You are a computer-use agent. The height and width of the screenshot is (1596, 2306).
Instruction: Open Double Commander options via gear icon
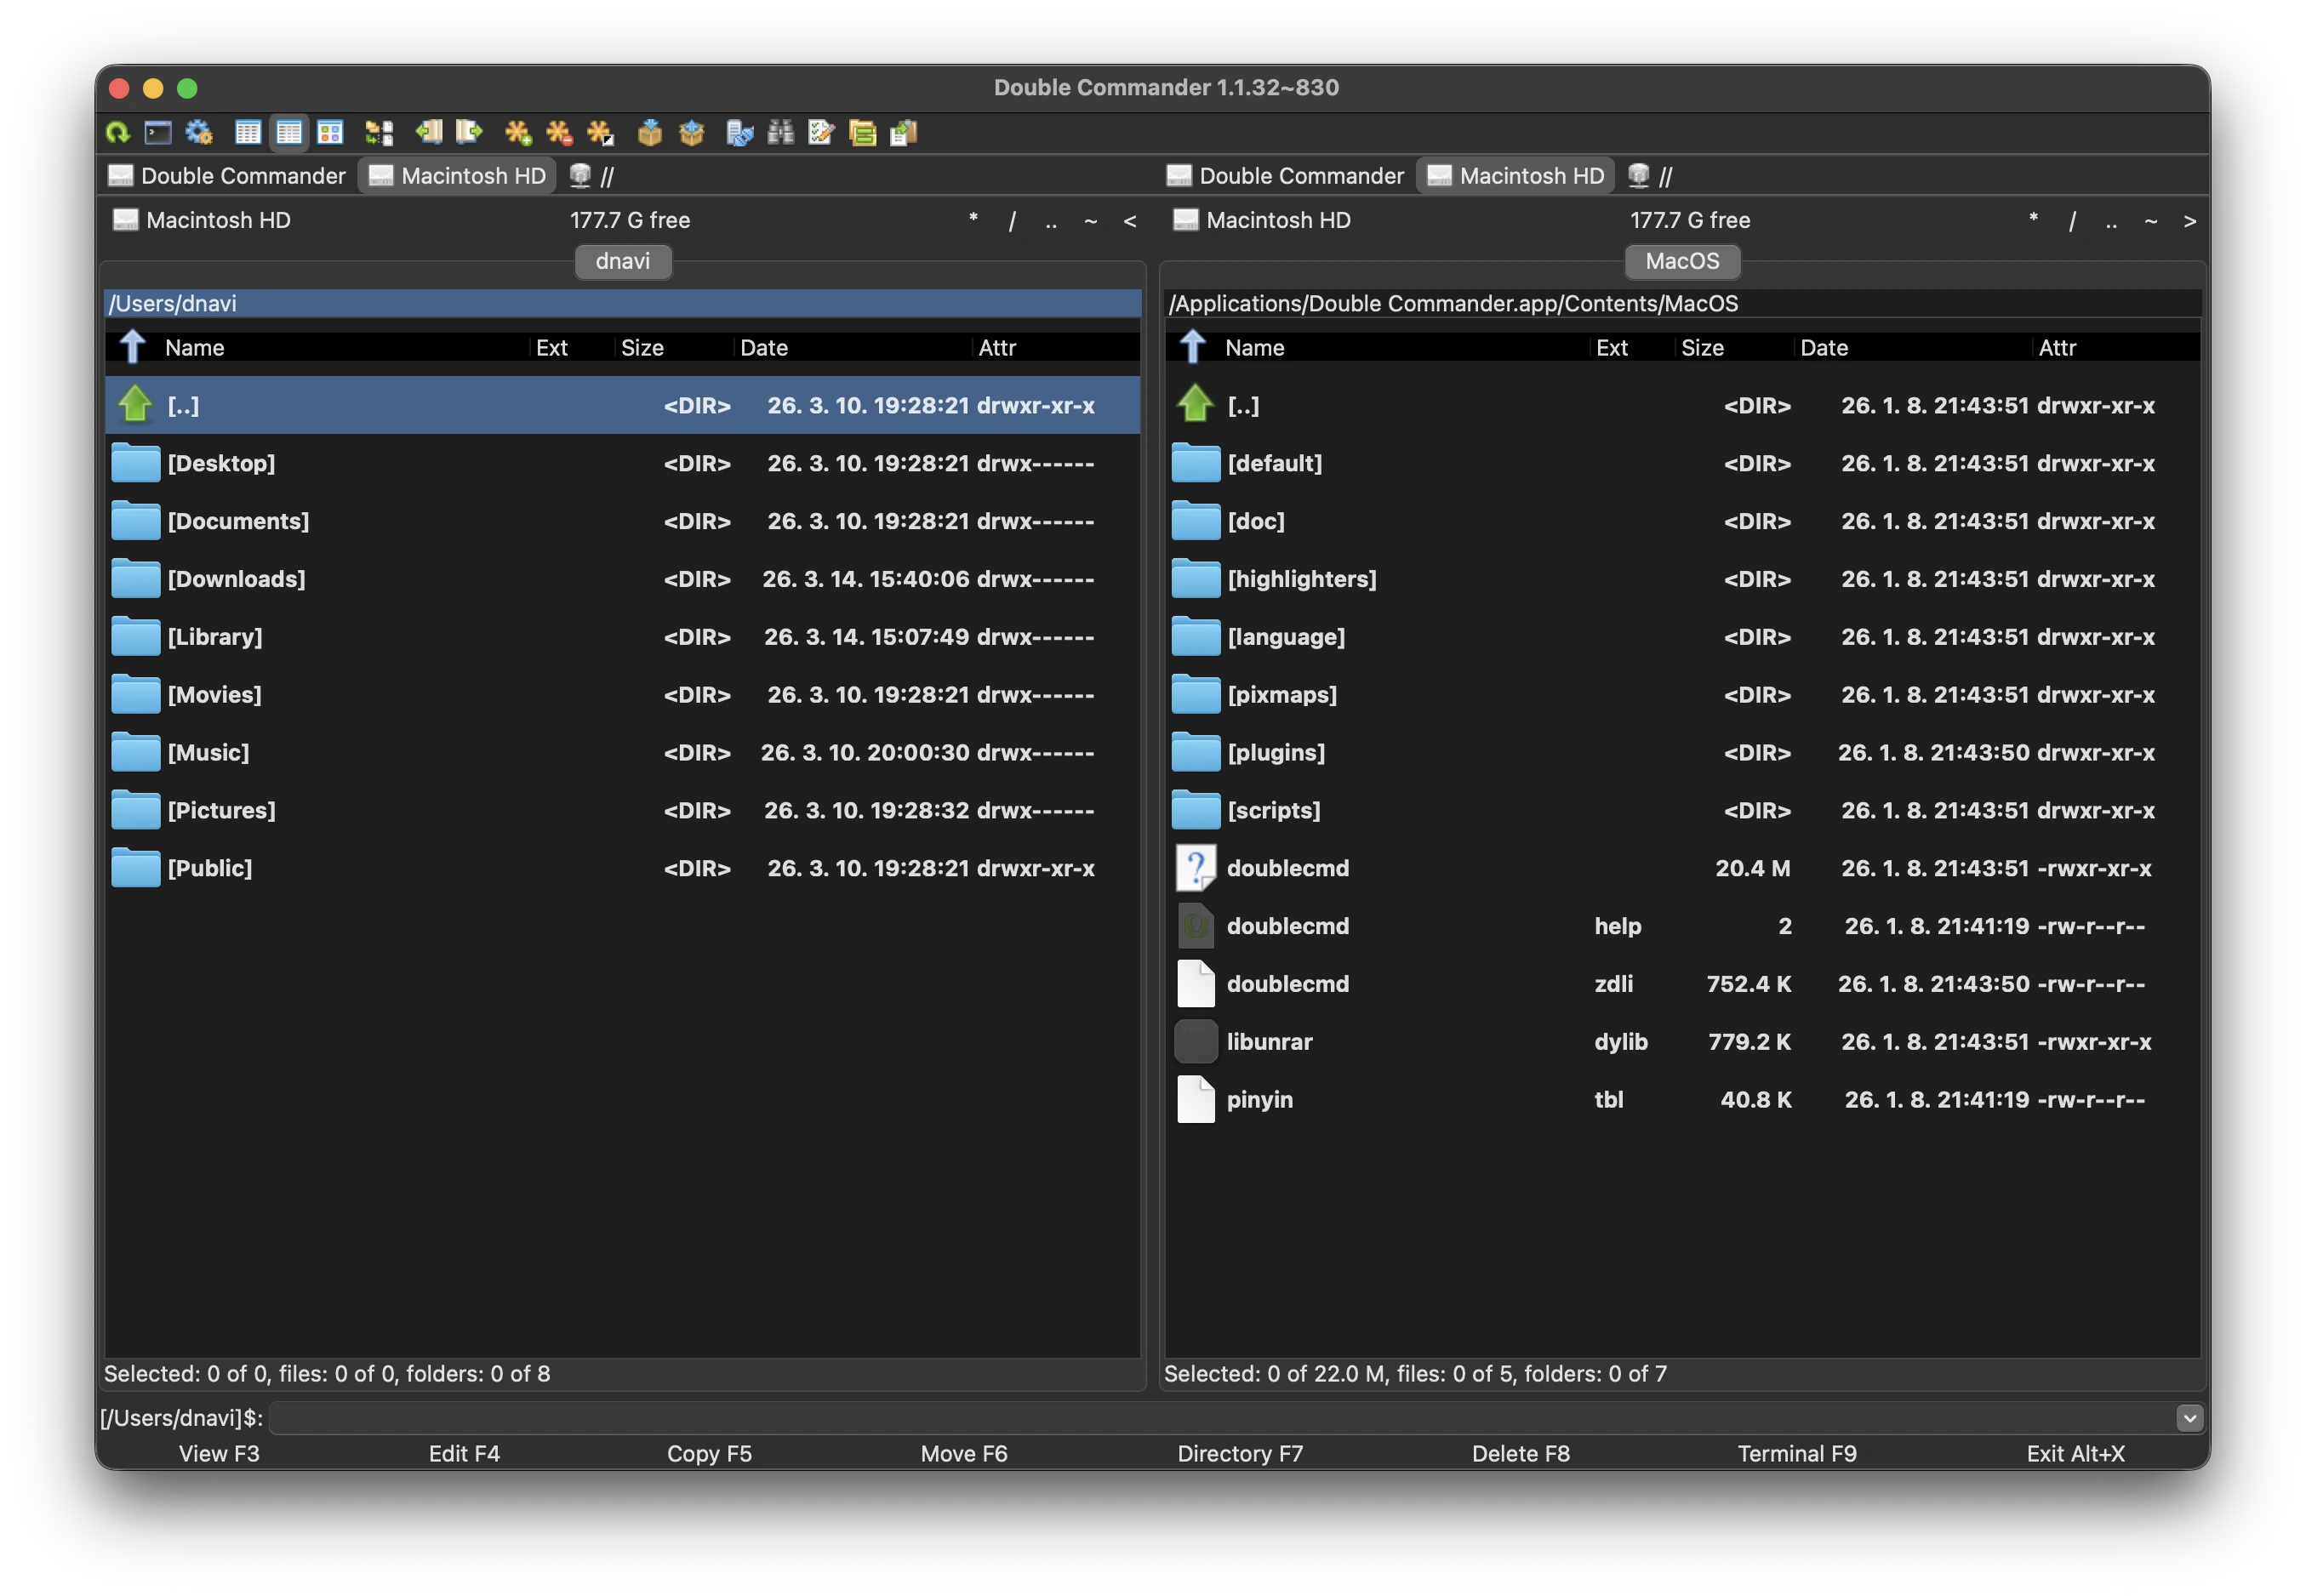tap(198, 132)
